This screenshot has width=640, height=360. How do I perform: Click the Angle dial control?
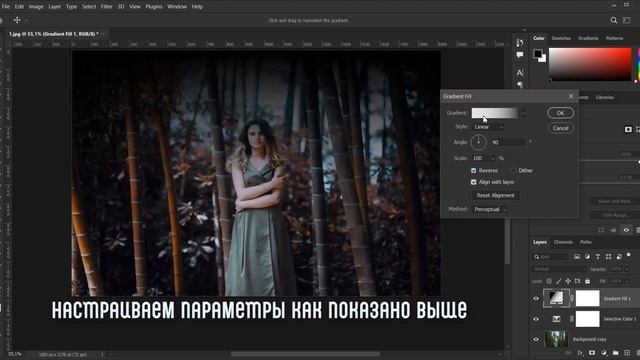478,142
